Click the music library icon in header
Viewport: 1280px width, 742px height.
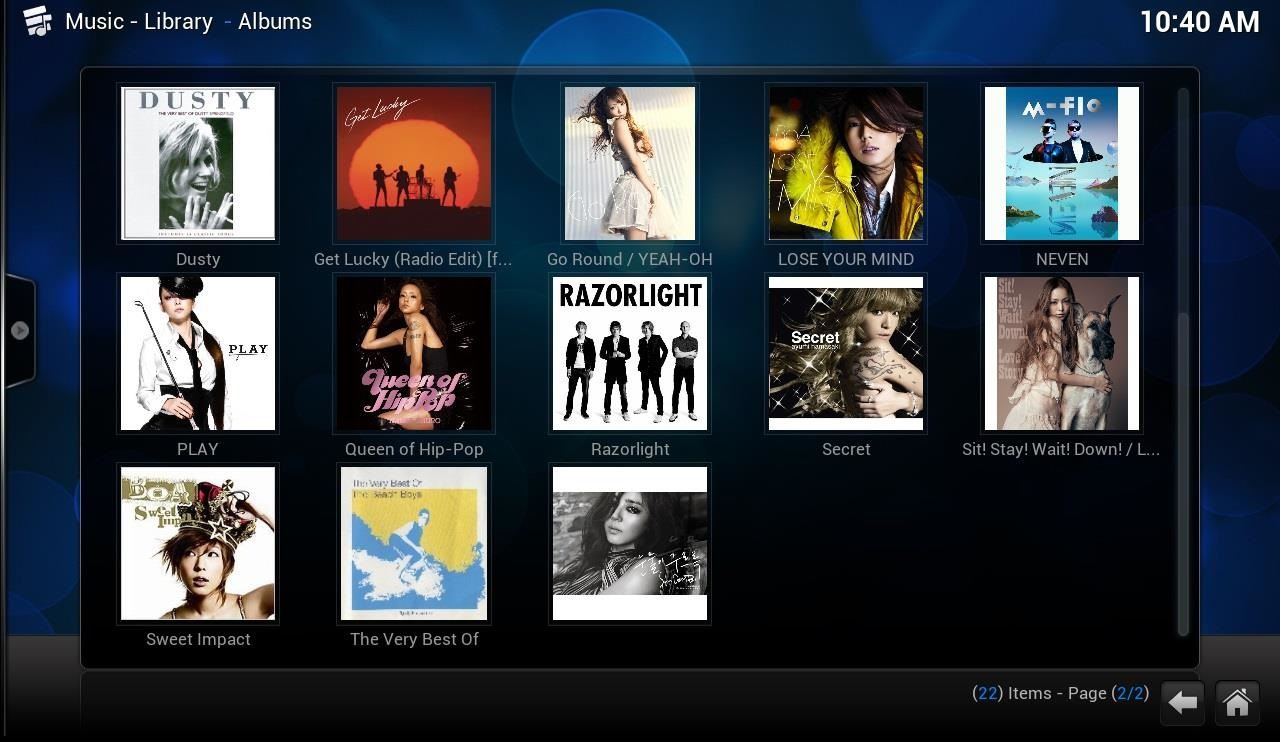pos(37,20)
